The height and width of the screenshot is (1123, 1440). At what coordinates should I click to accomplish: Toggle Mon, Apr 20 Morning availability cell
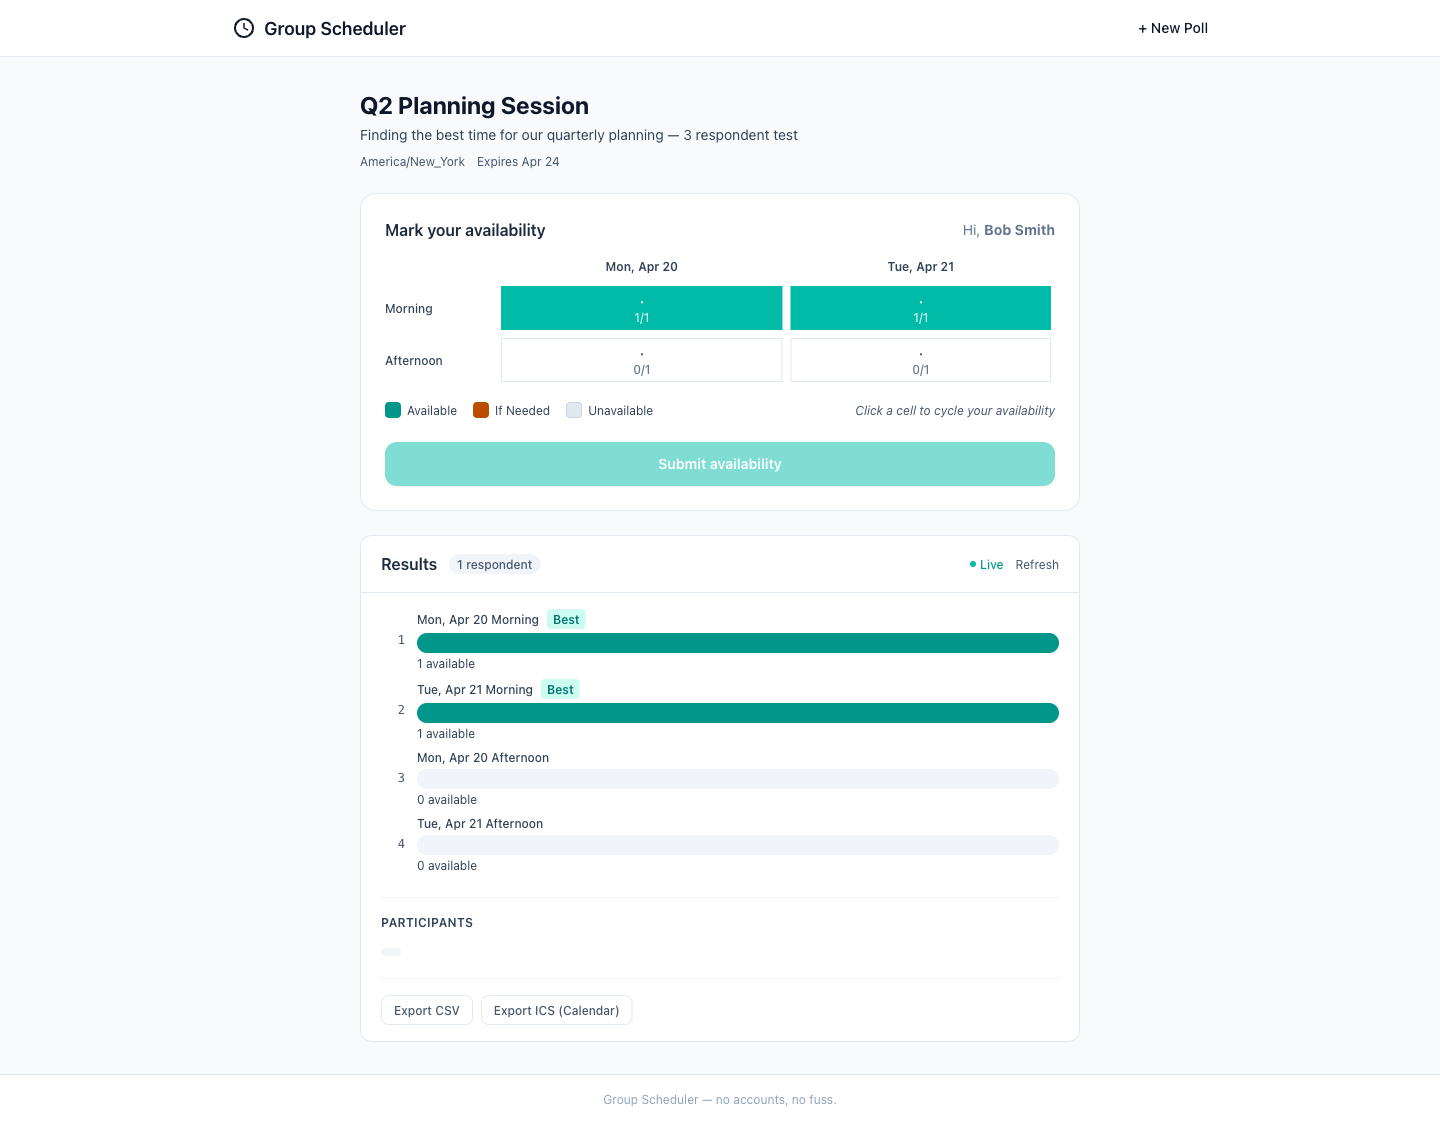pos(641,308)
